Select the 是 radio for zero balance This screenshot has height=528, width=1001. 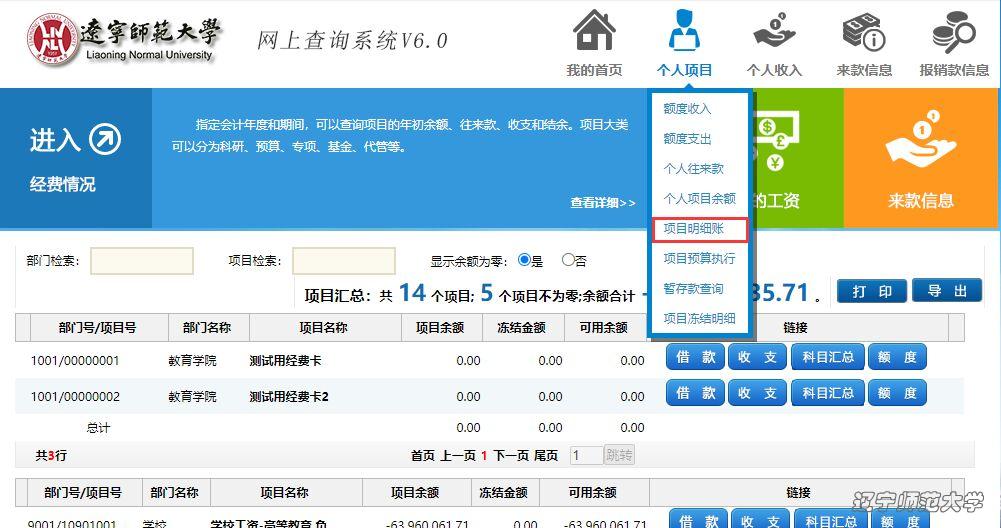[x=523, y=260]
